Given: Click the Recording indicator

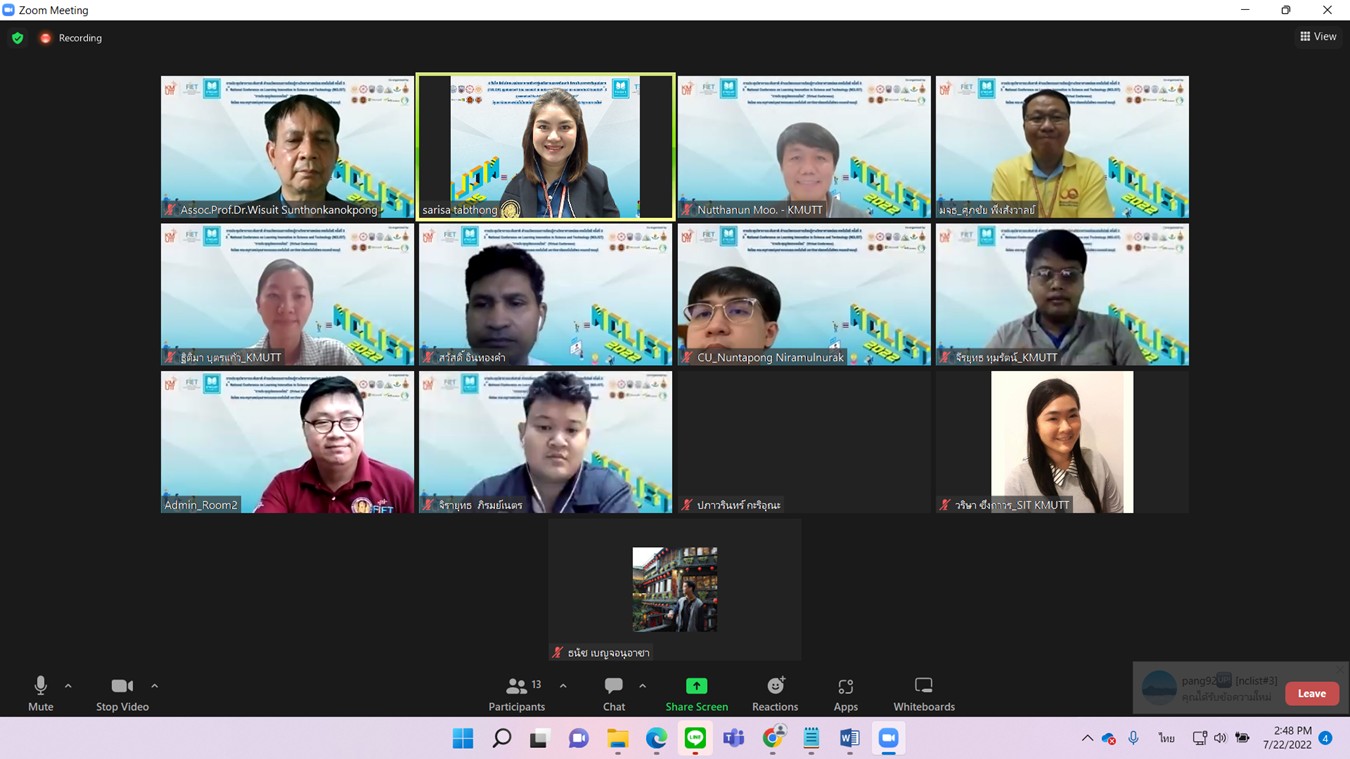Looking at the screenshot, I should click(x=71, y=38).
